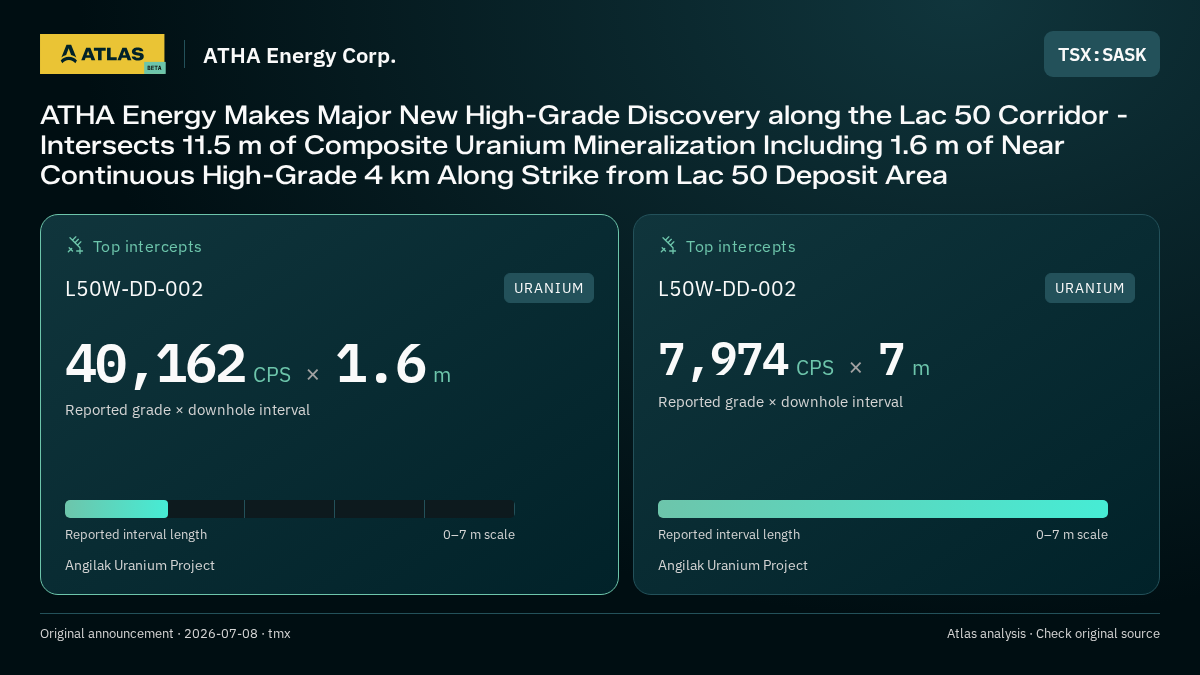Click the full interval length bar in the 7 m card
Image resolution: width=1200 pixels, height=675 pixels.
click(883, 509)
